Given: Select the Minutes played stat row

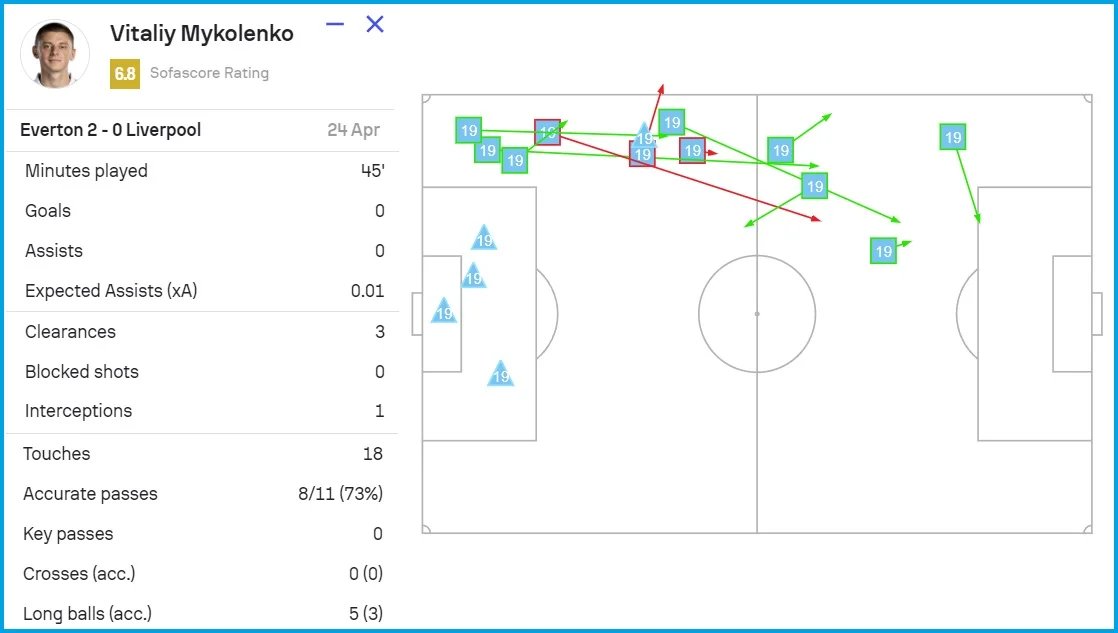Looking at the screenshot, I should click(x=203, y=171).
